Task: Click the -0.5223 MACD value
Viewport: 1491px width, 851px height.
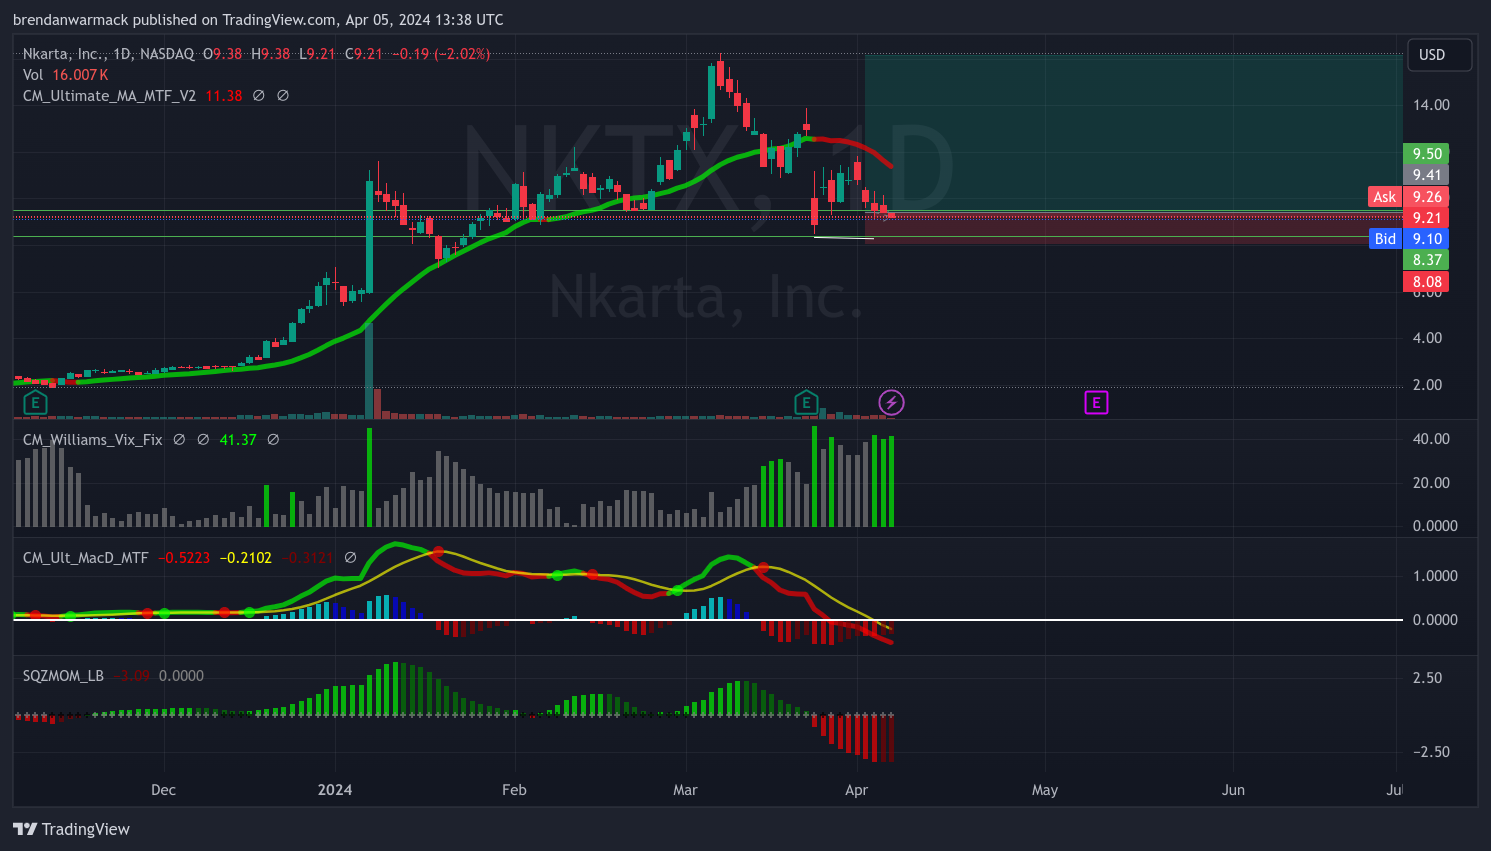Action: tap(184, 558)
